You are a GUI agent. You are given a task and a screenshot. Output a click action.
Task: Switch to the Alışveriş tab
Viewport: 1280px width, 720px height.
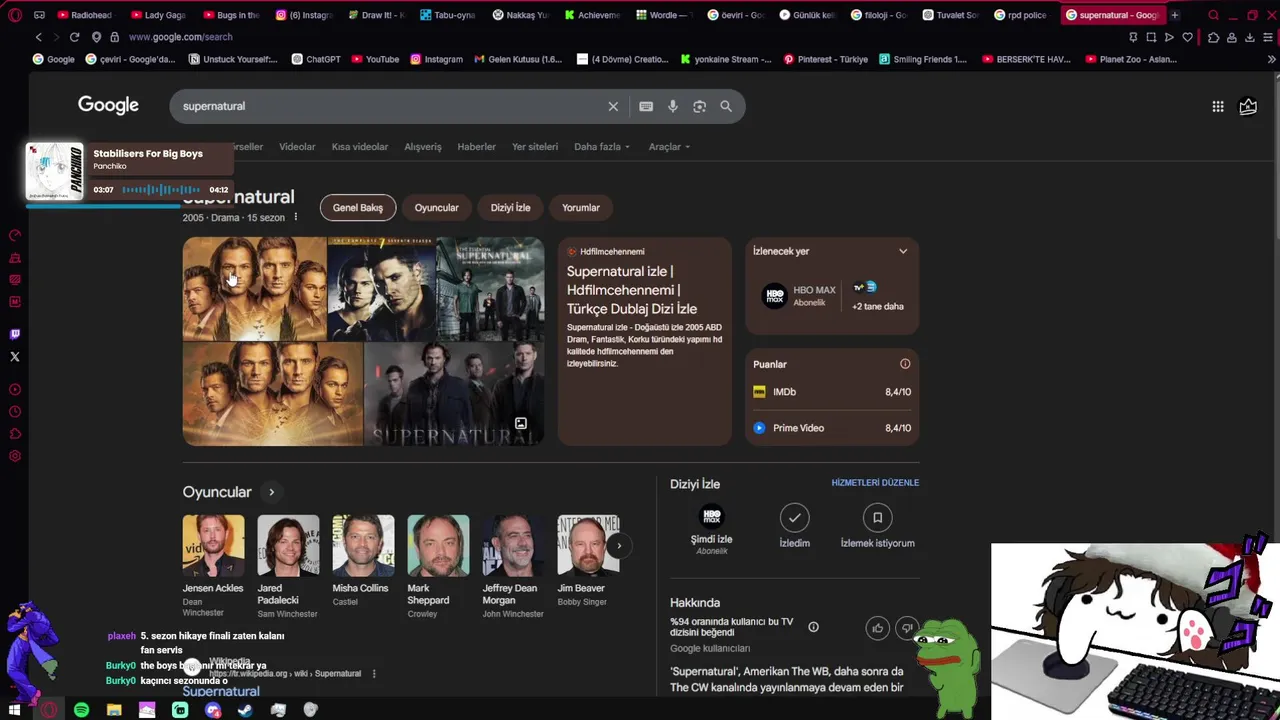[x=423, y=147]
